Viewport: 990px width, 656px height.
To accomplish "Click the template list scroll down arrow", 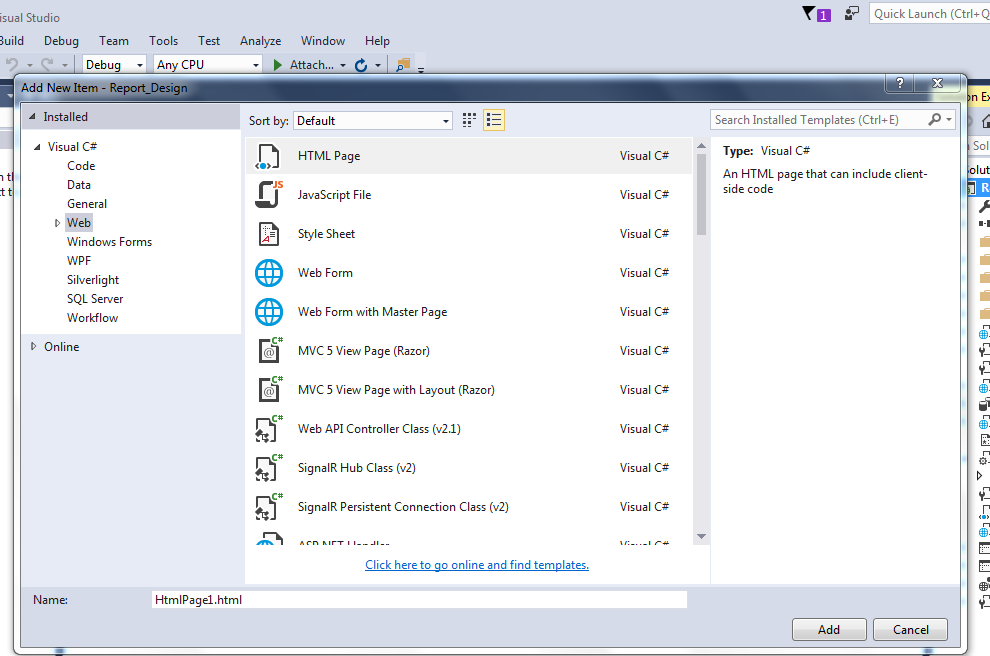I will [701, 537].
